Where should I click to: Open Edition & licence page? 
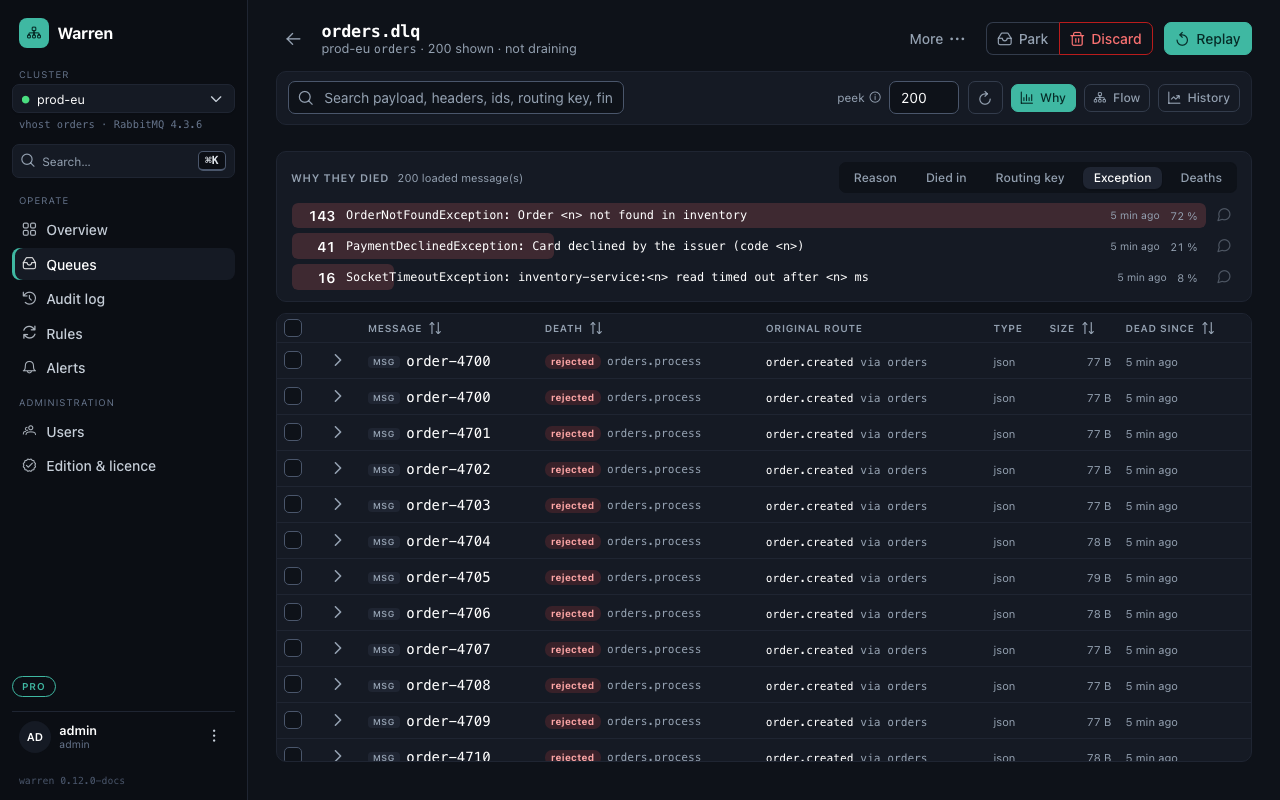pos(124,466)
